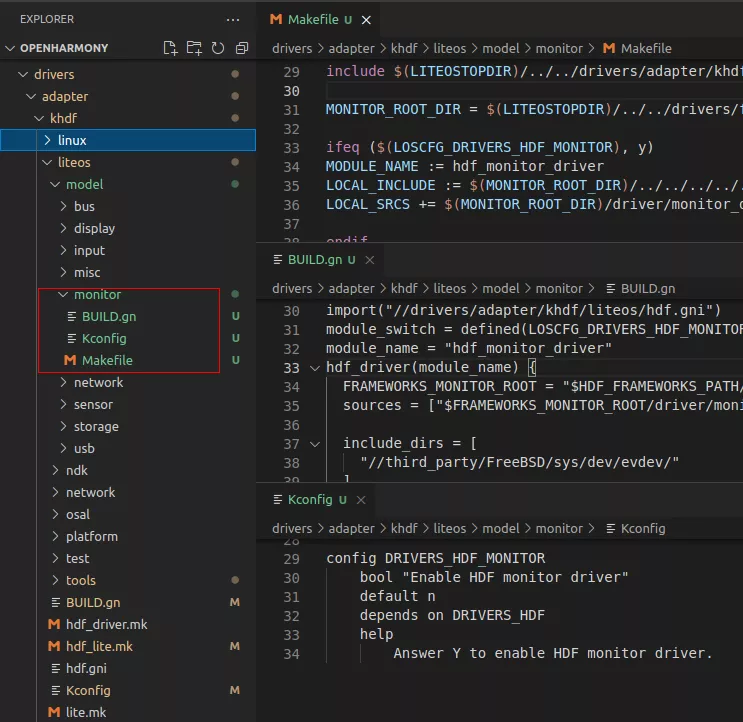Expand the platform folder

128,536
